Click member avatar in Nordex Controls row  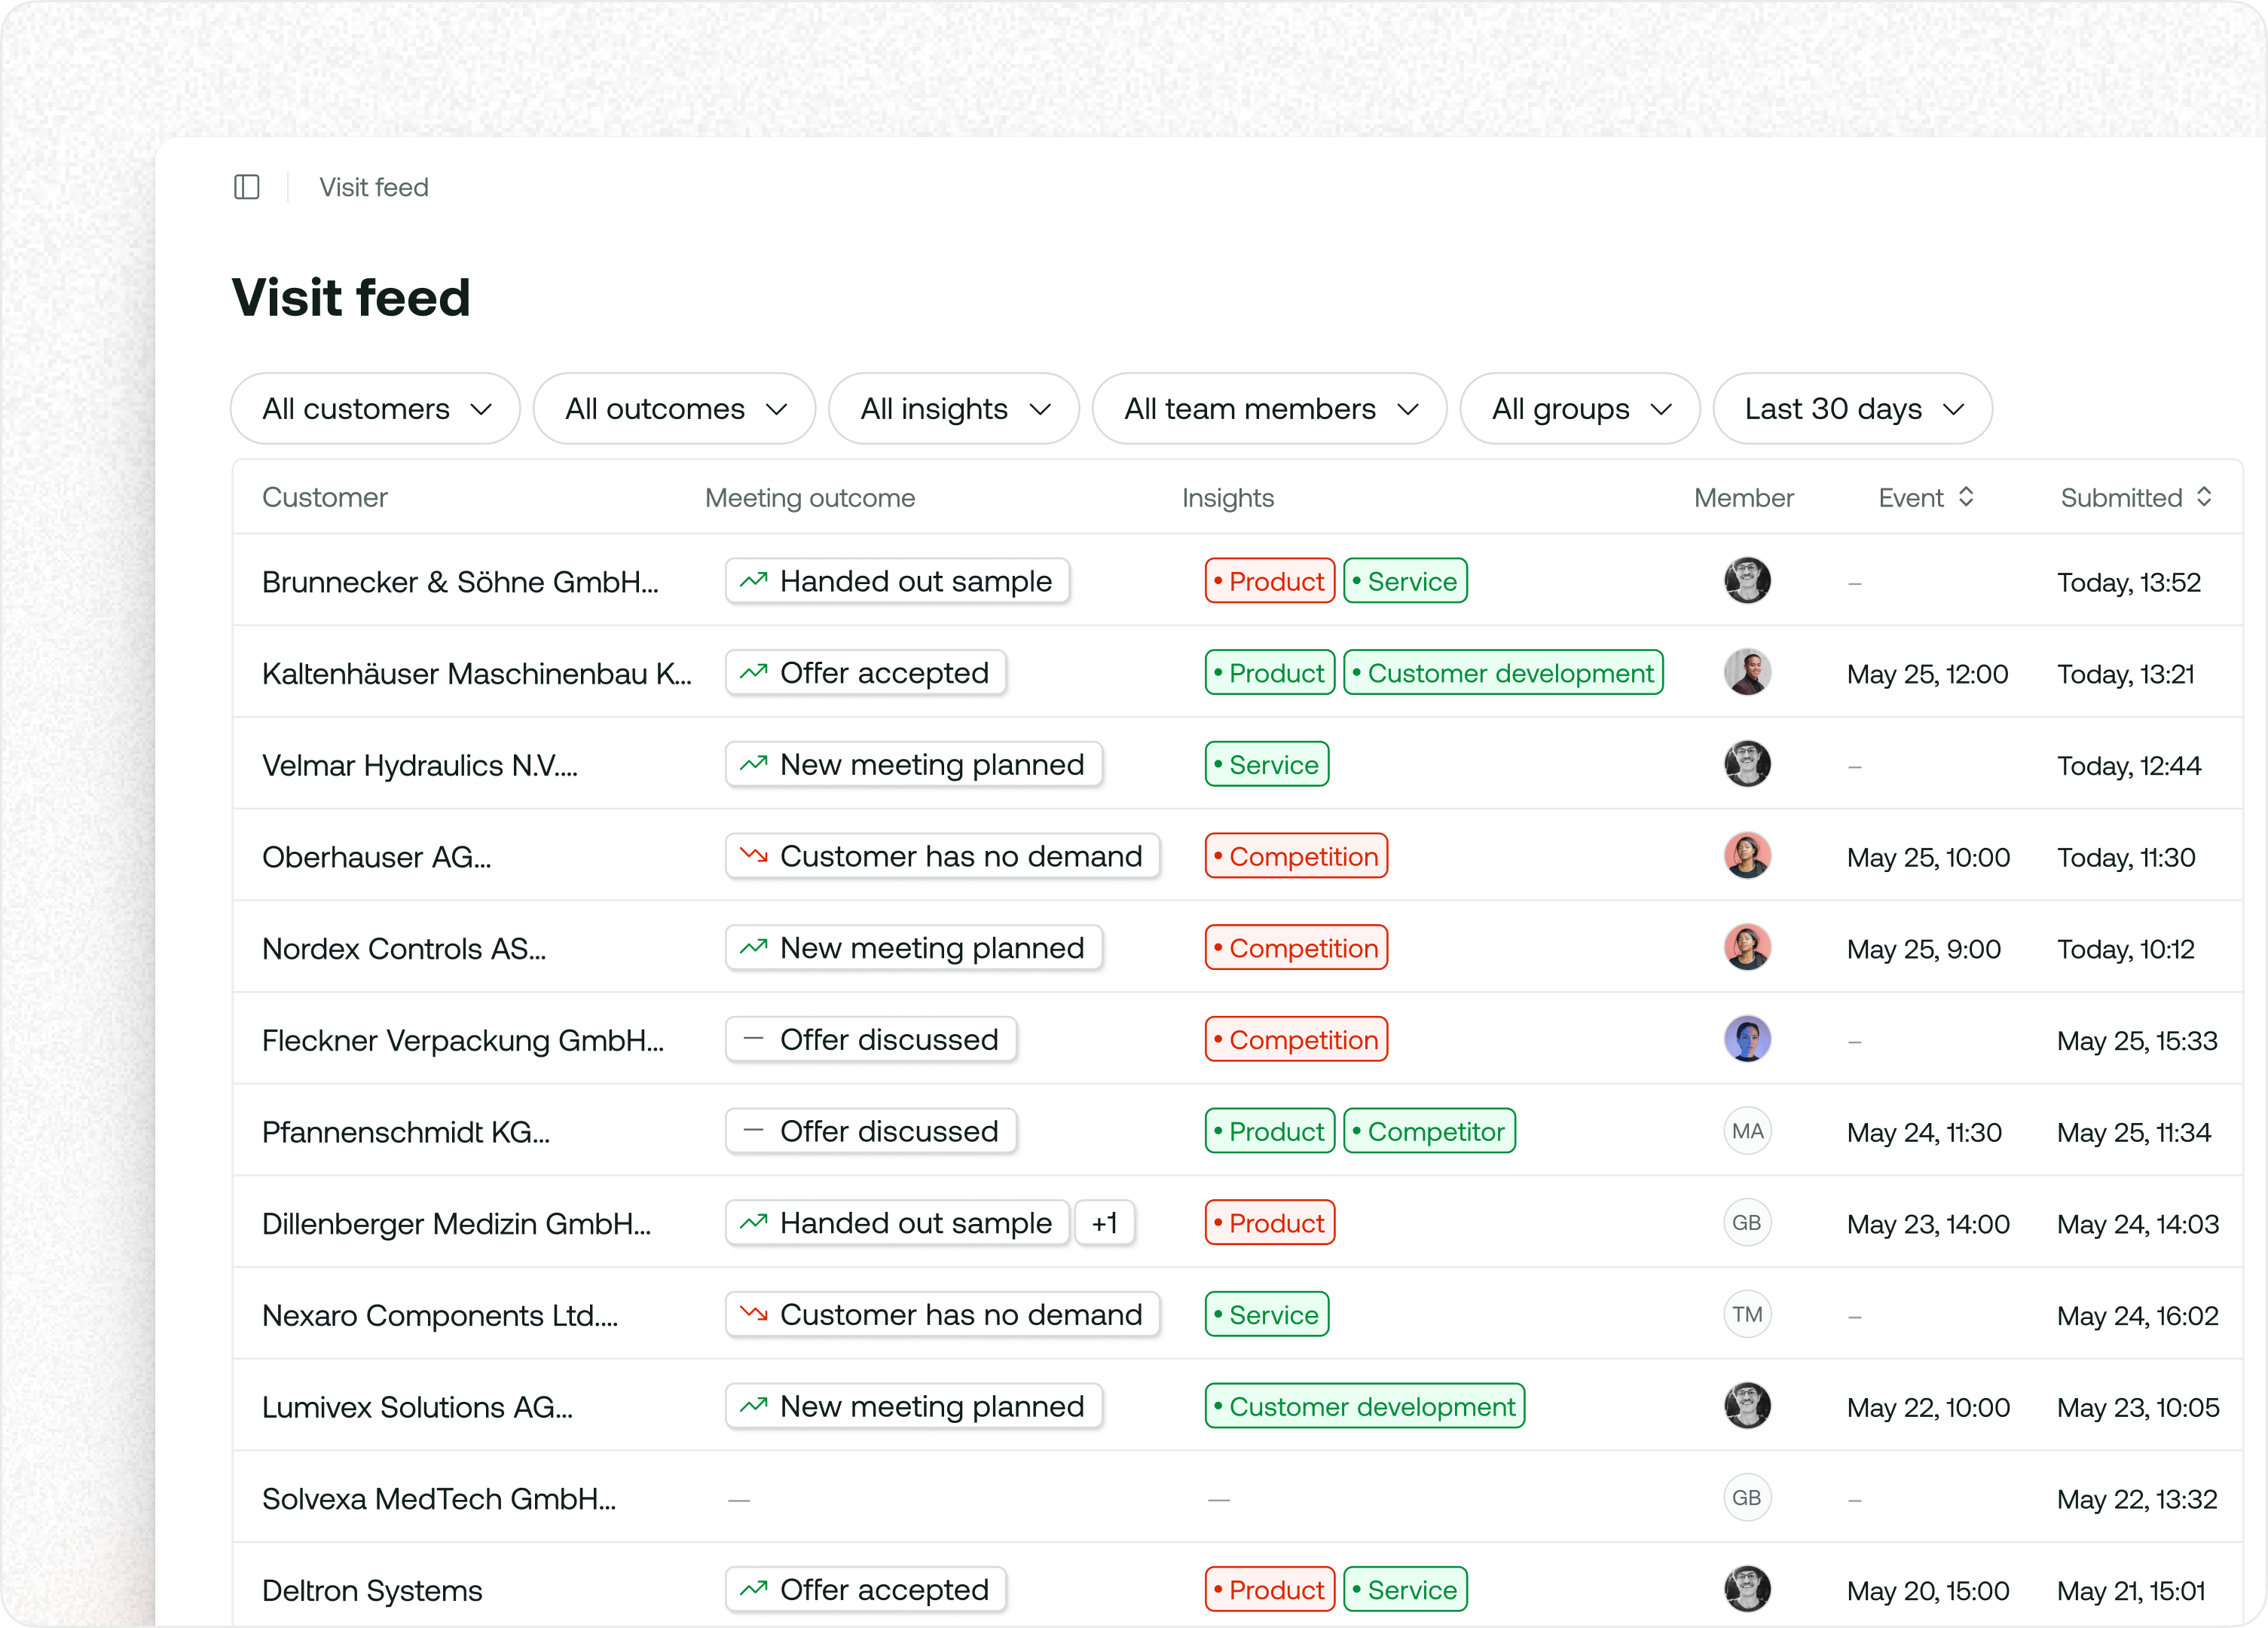point(1747,947)
